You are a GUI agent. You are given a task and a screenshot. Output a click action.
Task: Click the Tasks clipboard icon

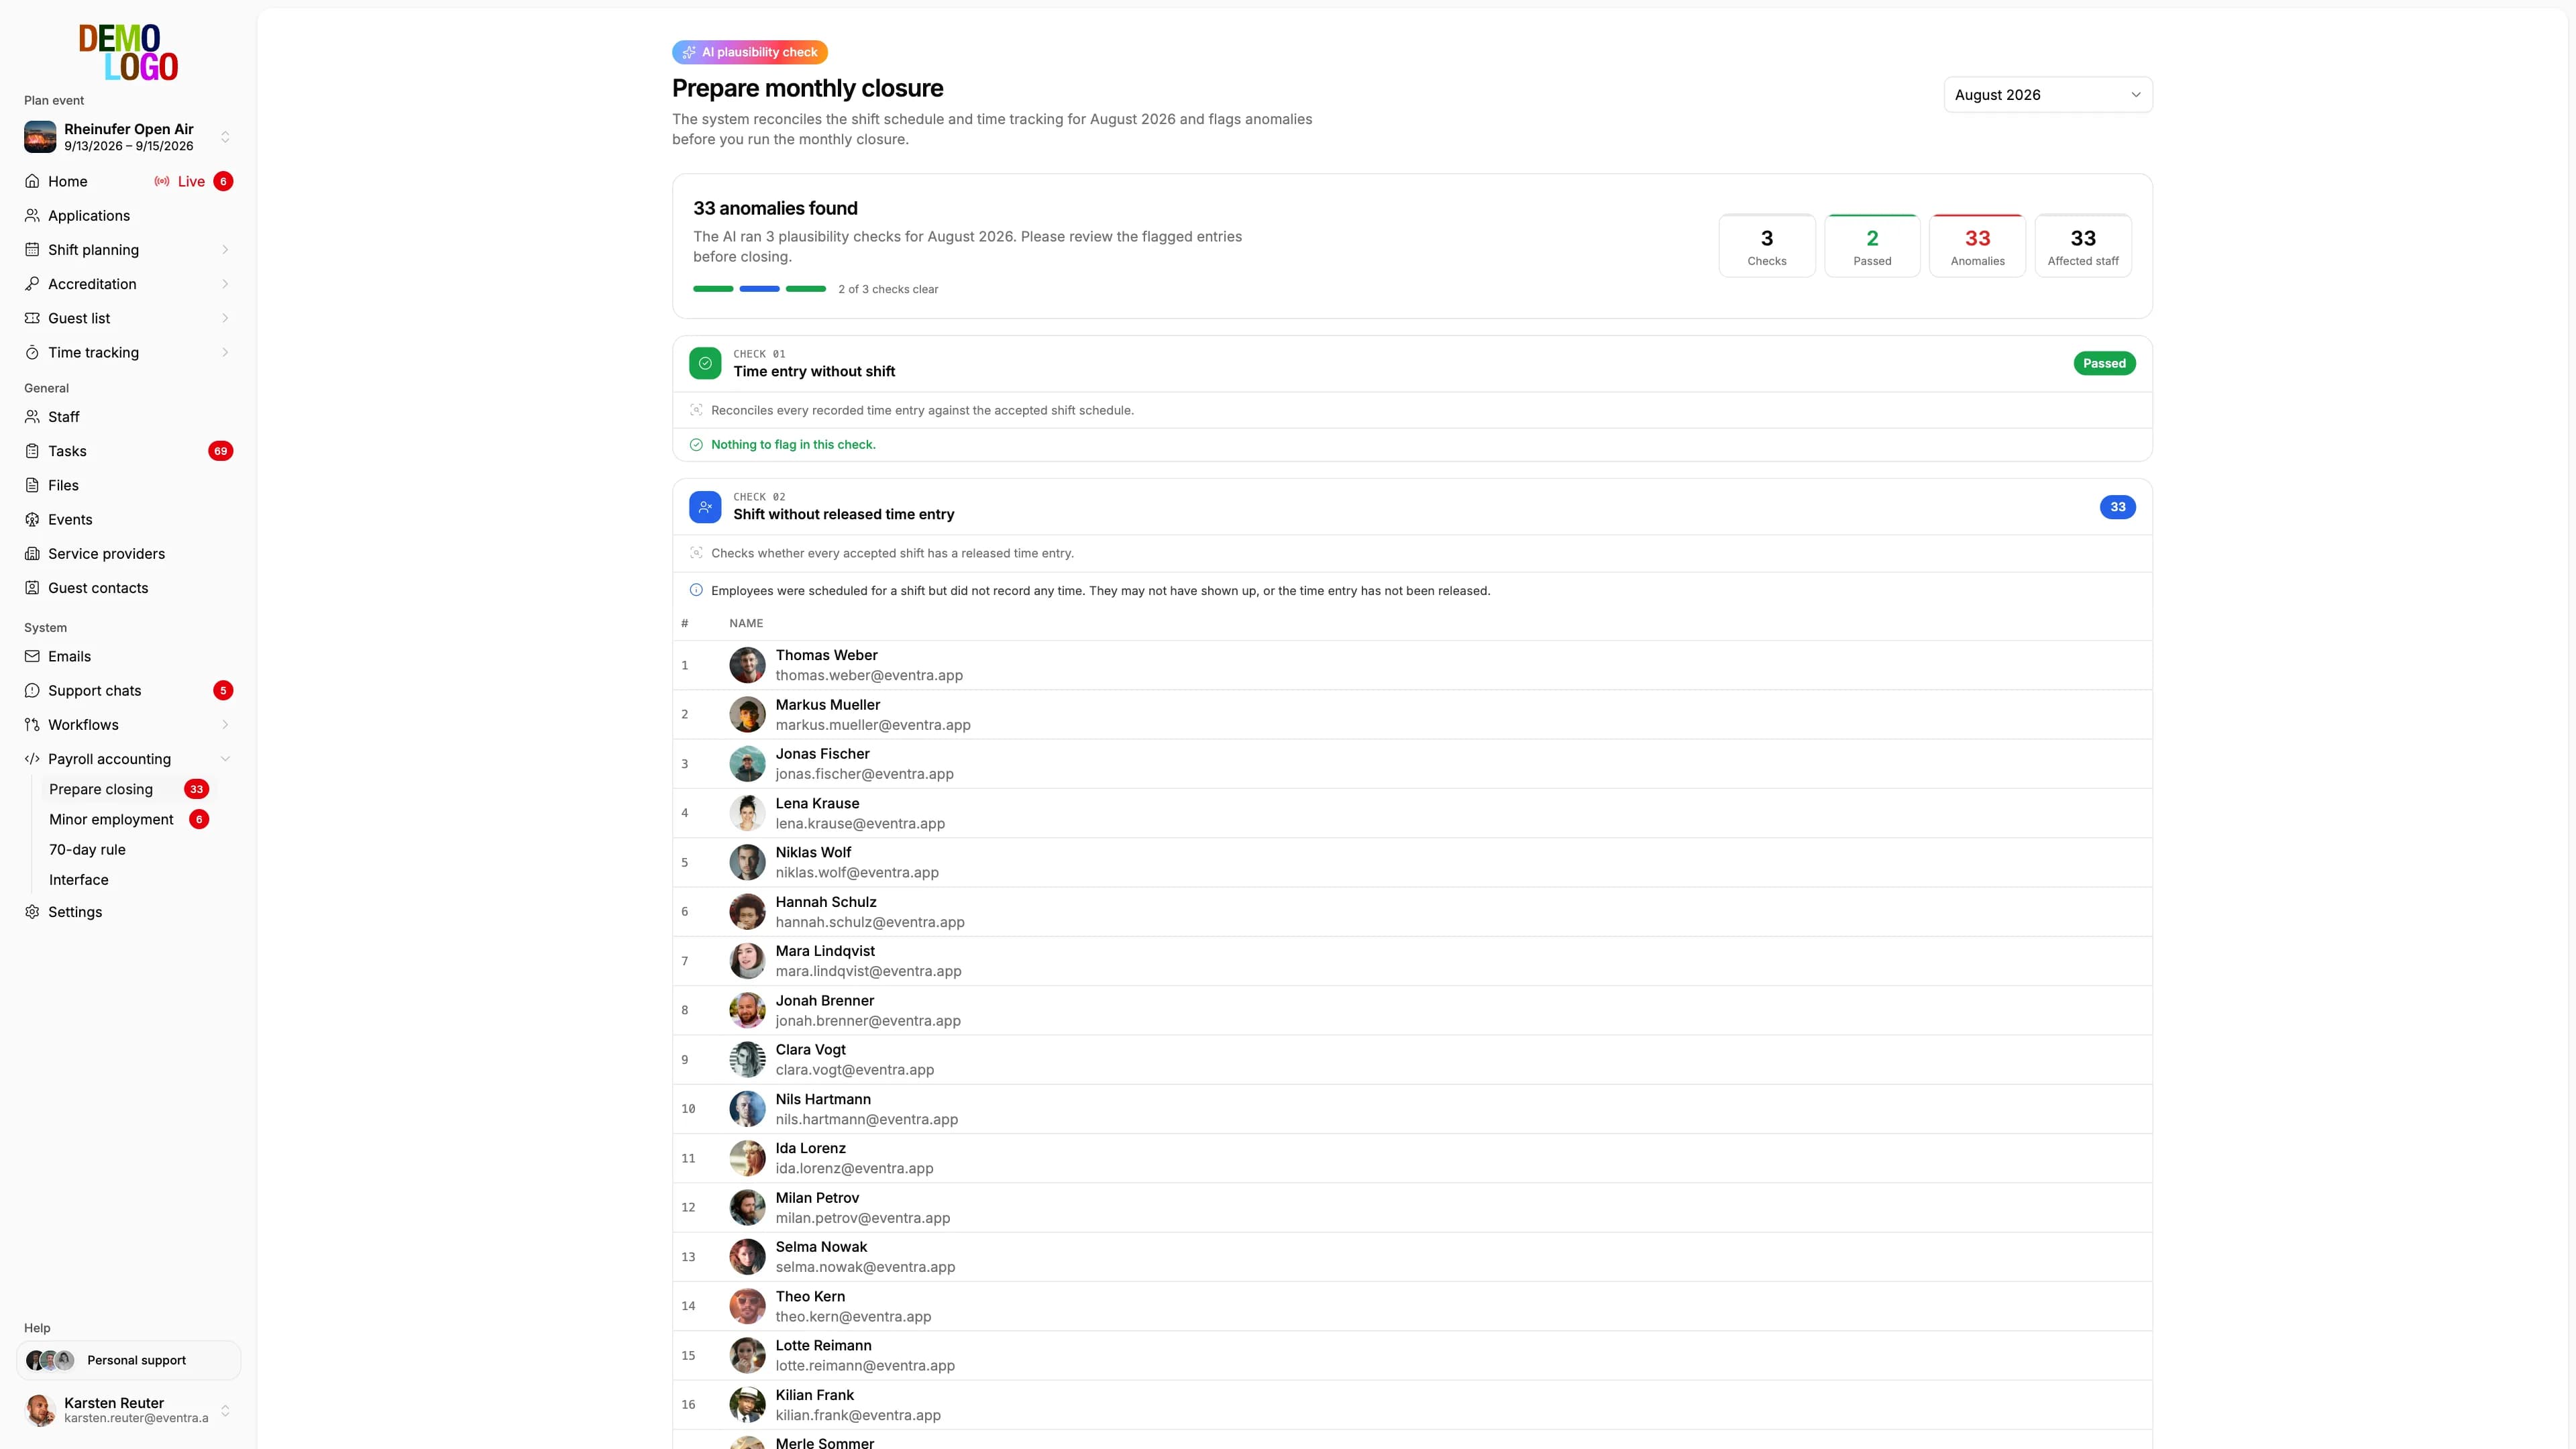point(32,451)
